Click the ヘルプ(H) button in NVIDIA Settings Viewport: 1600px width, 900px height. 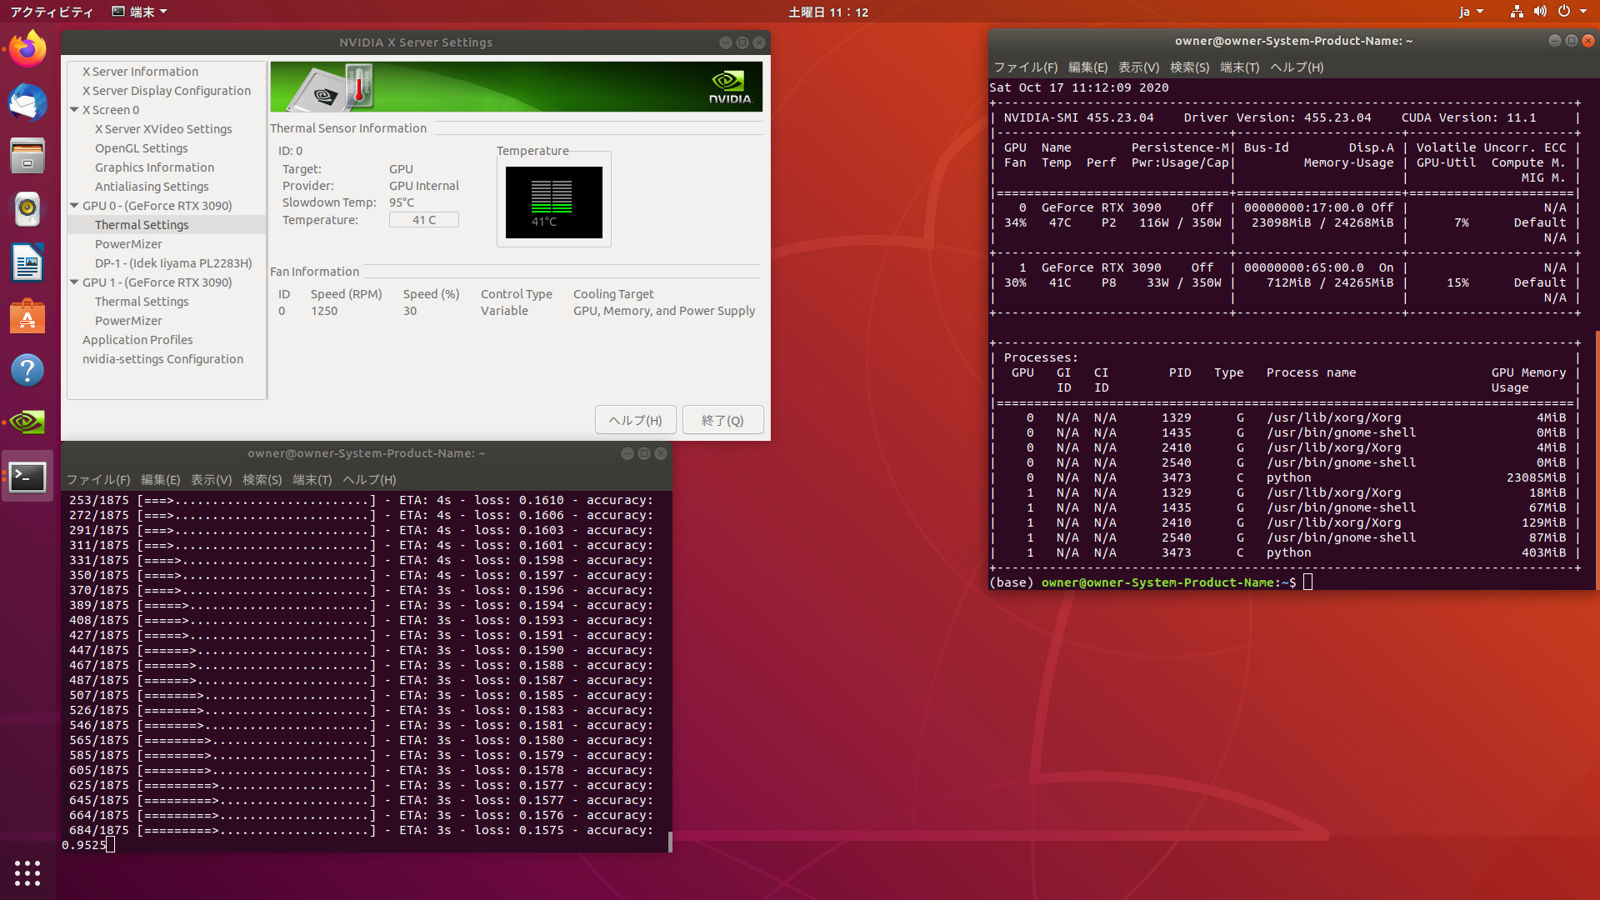(x=636, y=420)
